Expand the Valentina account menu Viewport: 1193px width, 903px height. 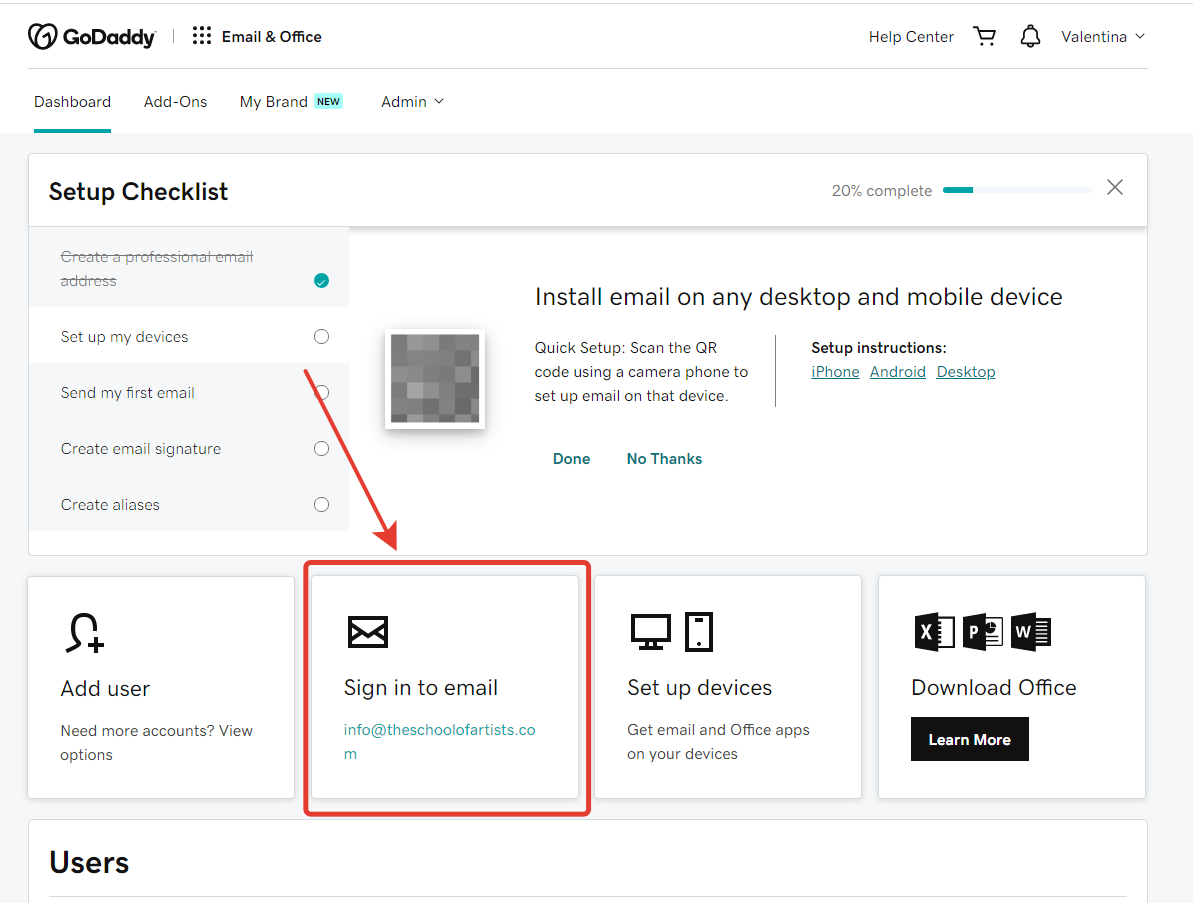pyautogui.click(x=1103, y=37)
